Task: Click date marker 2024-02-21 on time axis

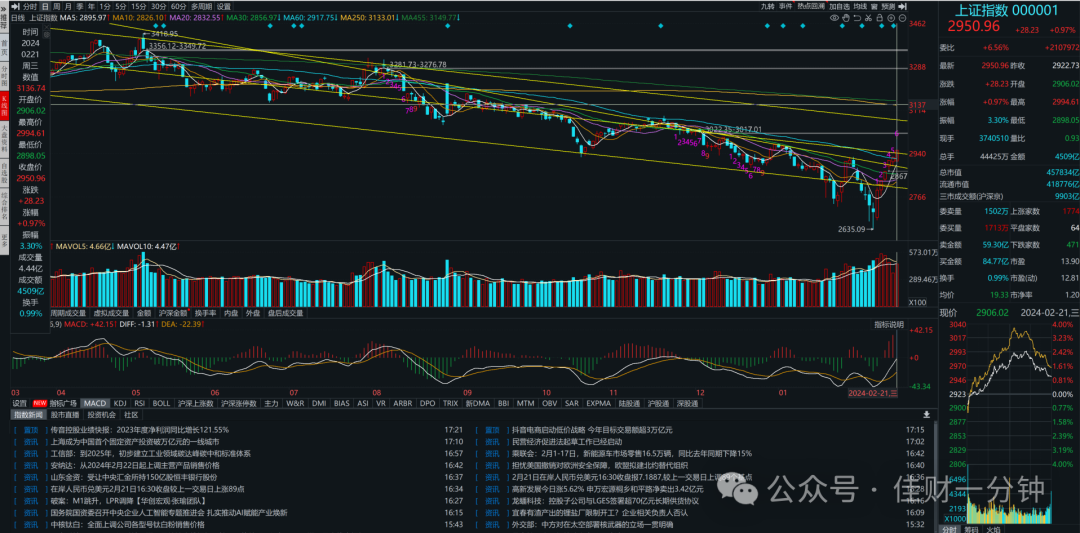Action: click(873, 393)
